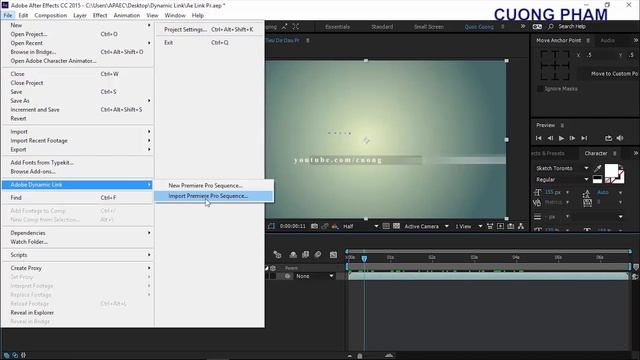Click the no fill color icon

pyautogui.click(x=608, y=180)
